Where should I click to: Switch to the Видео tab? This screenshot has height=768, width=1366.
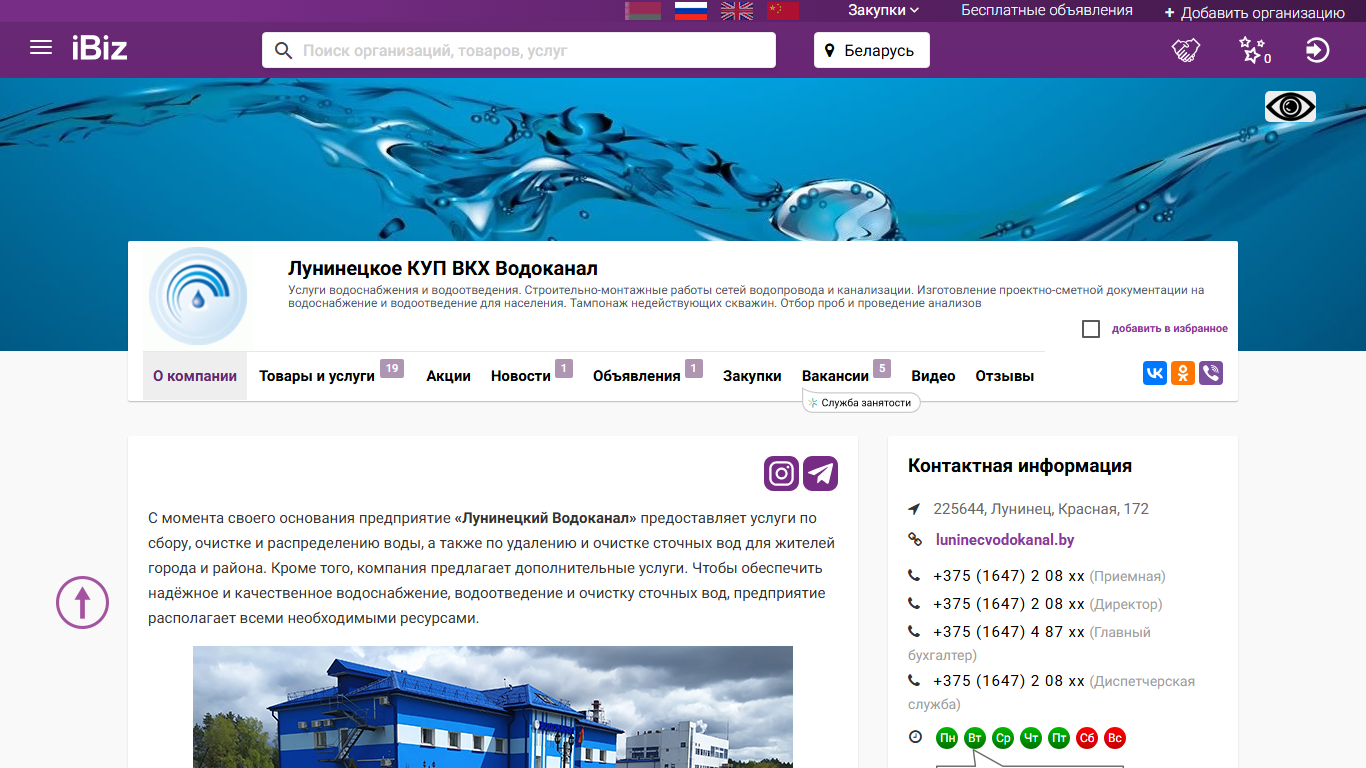point(933,376)
